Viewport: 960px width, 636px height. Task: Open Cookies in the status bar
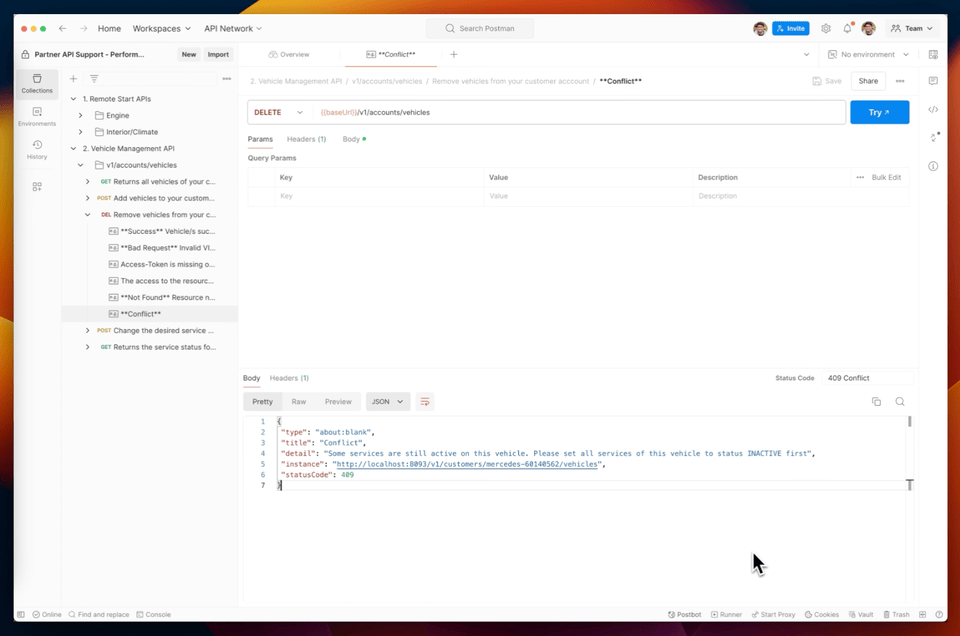822,615
